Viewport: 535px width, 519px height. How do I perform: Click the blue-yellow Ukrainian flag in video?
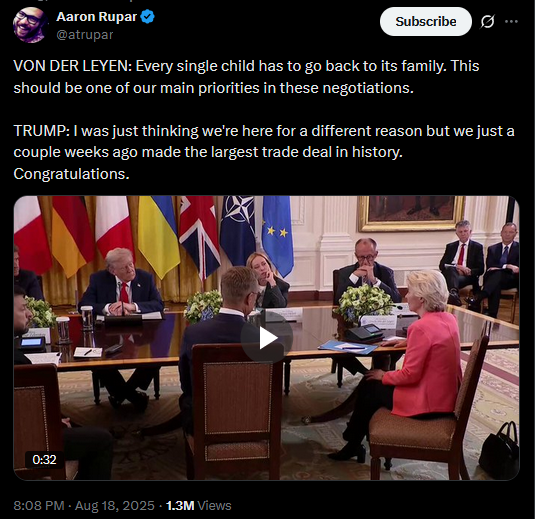point(159,235)
